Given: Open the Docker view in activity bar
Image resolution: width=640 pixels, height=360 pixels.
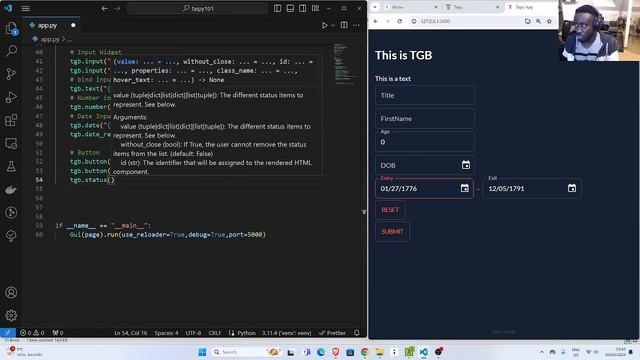Looking at the screenshot, I should (11, 189).
